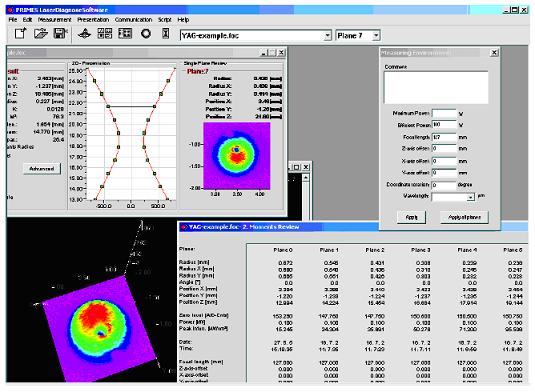Click inside the Comment text area
Screen dimensions: 535x392
pyautogui.click(x=436, y=87)
